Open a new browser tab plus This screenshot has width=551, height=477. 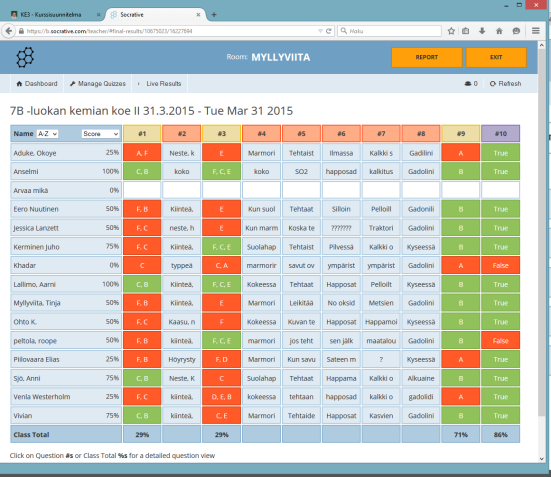coord(214,14)
